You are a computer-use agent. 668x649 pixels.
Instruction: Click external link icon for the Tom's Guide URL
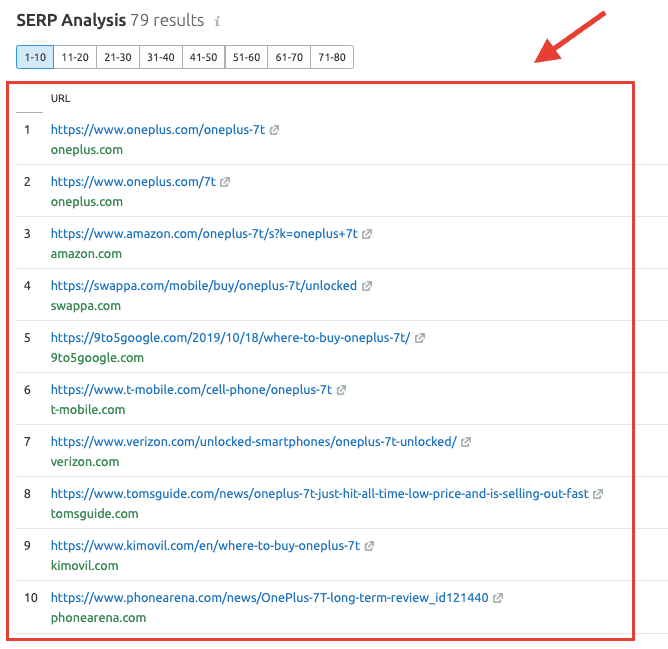click(x=598, y=494)
